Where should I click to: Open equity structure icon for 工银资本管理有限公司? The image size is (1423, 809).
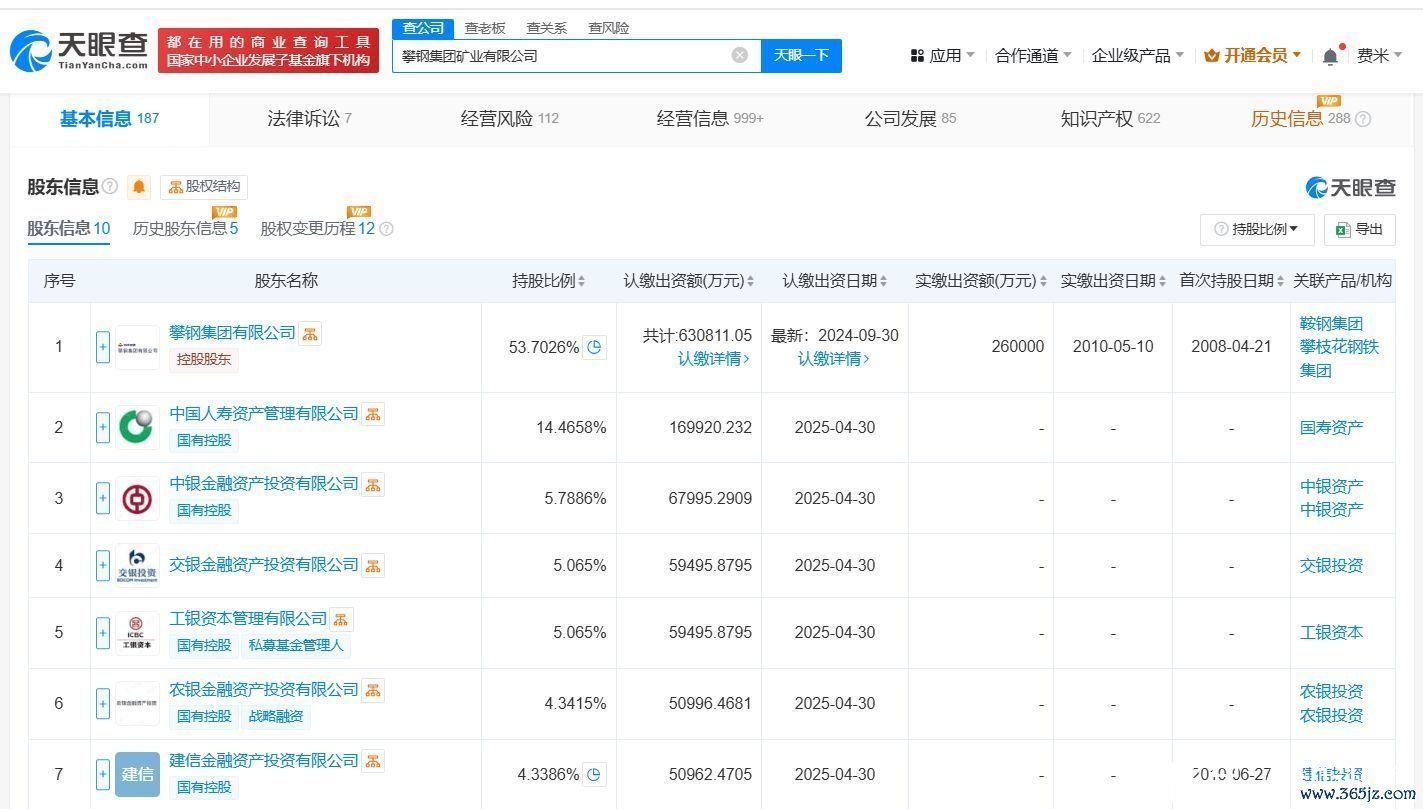(341, 620)
